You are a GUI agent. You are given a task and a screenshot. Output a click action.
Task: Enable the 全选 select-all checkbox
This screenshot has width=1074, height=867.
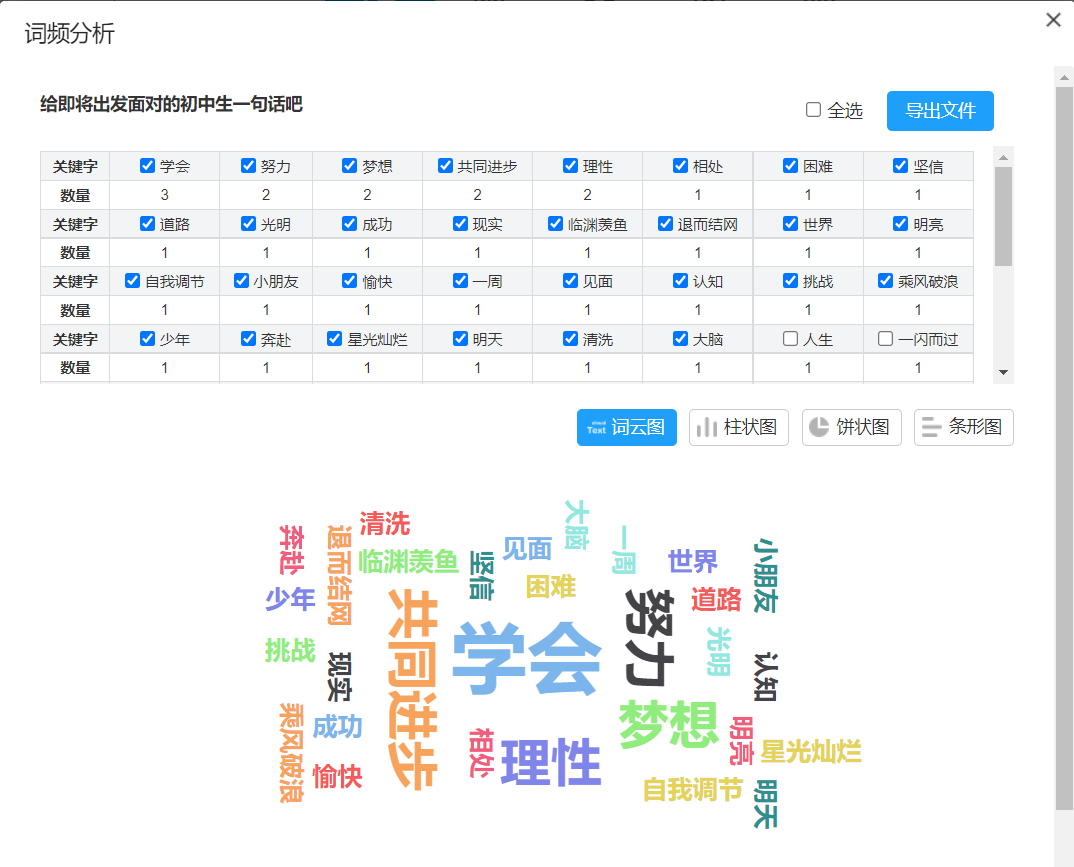point(814,110)
